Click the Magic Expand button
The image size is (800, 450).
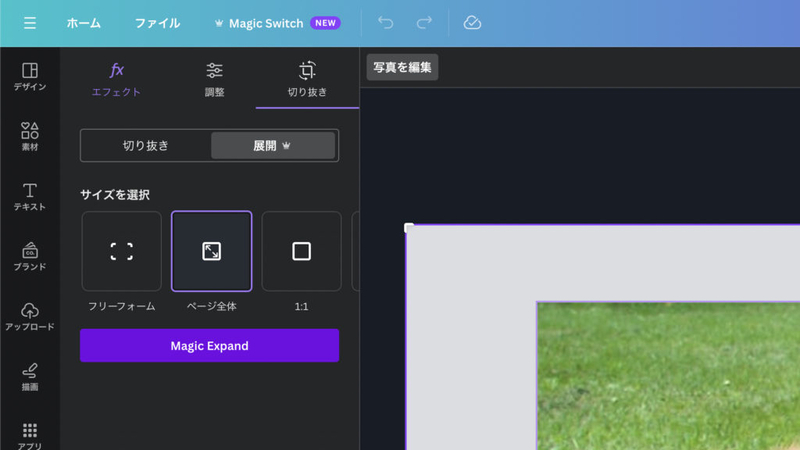click(x=209, y=345)
